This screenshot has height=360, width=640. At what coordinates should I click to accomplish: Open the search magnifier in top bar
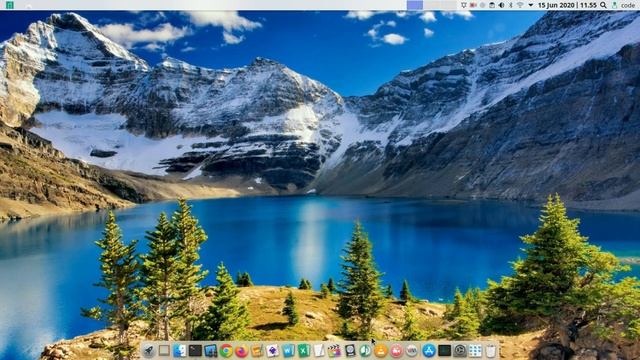pos(603,5)
